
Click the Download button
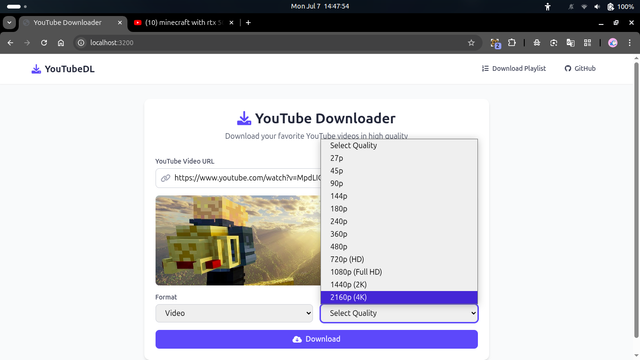pyautogui.click(x=317, y=339)
